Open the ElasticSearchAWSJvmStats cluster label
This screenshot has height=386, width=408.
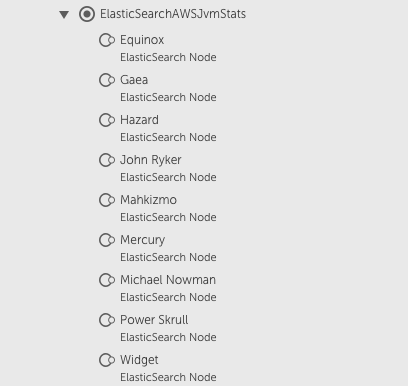173,14
